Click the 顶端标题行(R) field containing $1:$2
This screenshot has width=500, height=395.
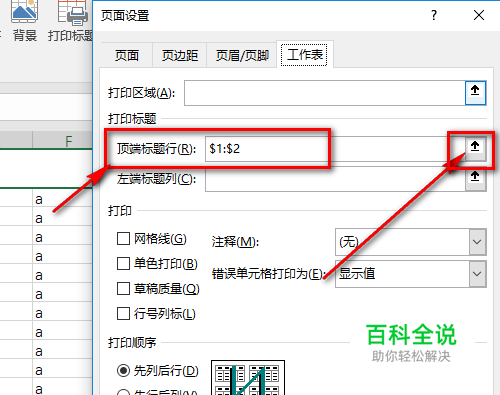click(335, 149)
